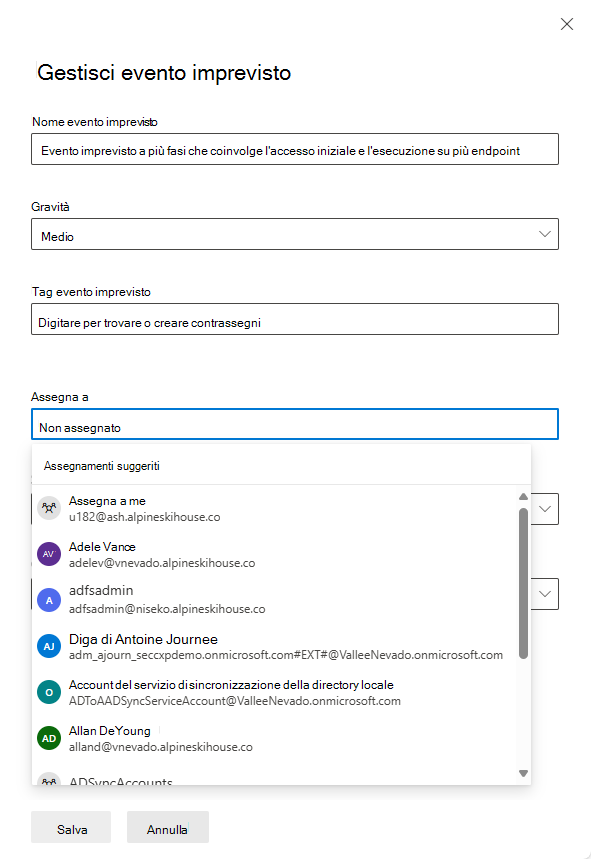Click the adfsadmin blue avatar icon

(48, 599)
